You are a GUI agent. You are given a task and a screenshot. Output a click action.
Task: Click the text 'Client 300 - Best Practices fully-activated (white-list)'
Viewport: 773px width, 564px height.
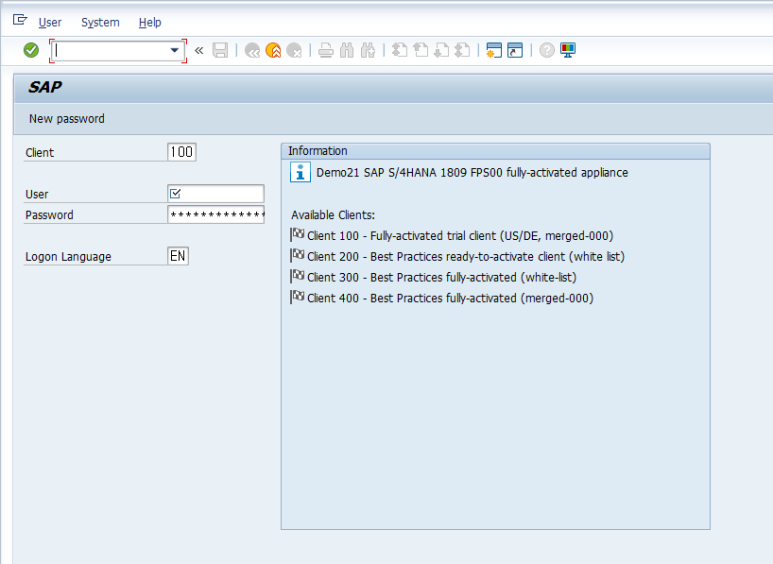442,277
